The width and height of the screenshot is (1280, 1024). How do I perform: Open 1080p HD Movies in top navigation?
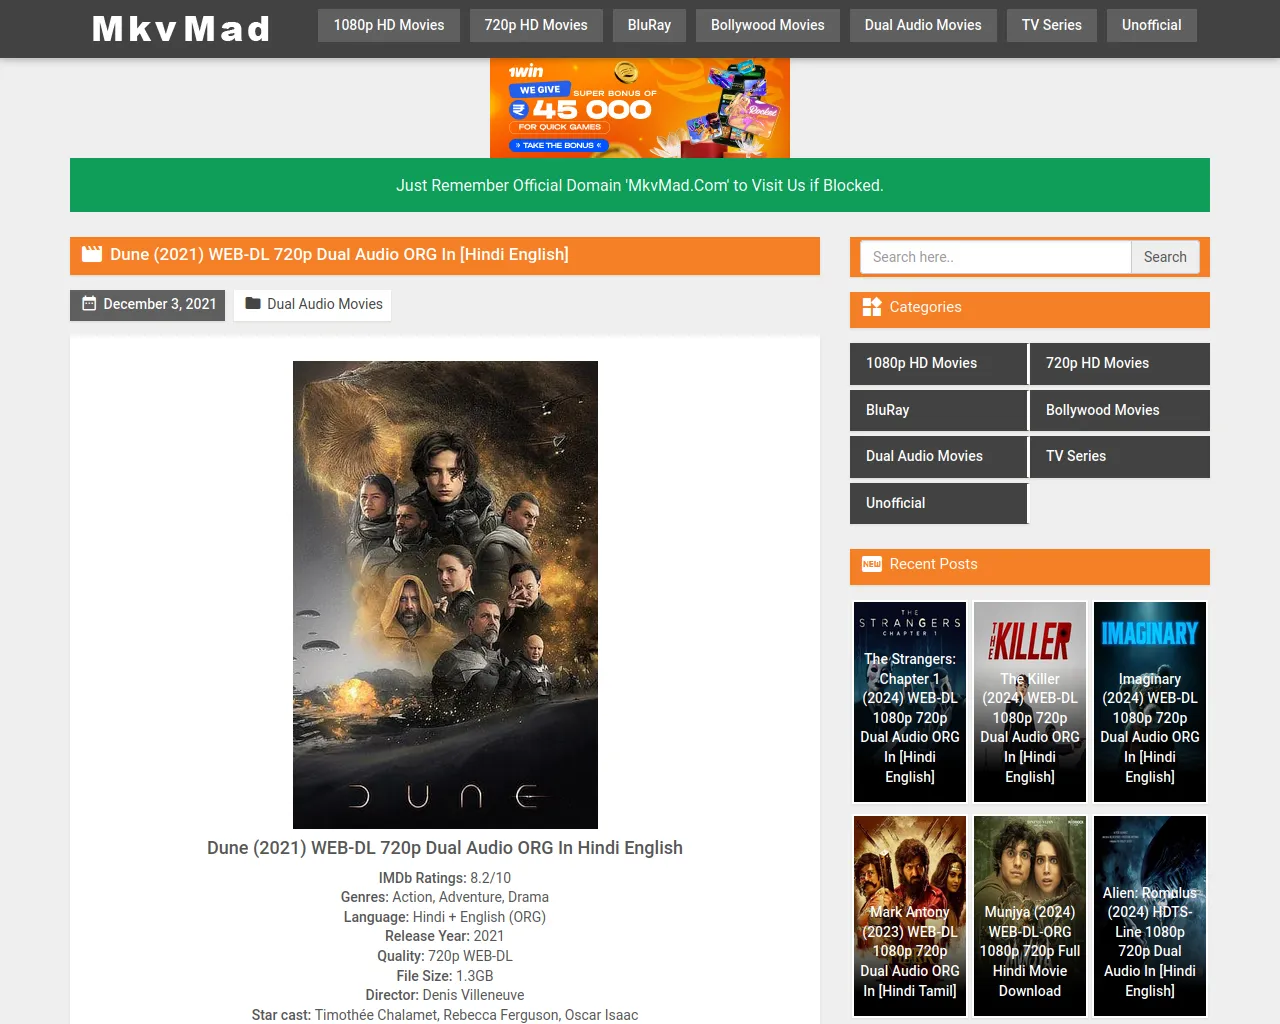[389, 25]
